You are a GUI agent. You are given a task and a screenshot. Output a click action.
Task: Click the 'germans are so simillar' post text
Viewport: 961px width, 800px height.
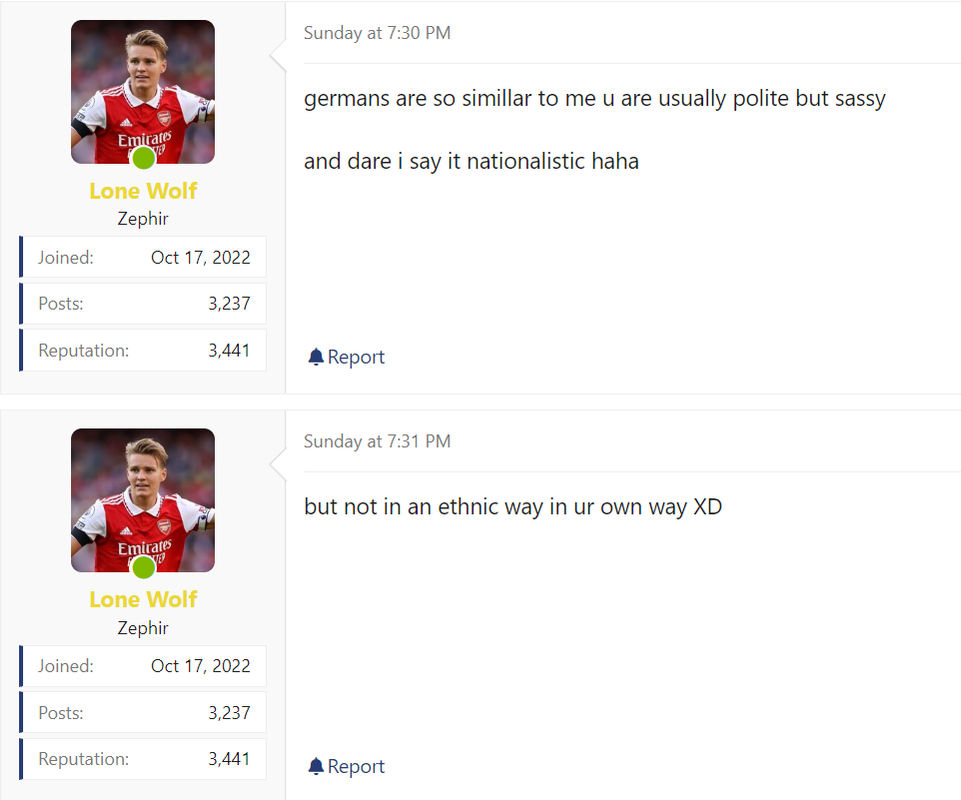click(594, 99)
